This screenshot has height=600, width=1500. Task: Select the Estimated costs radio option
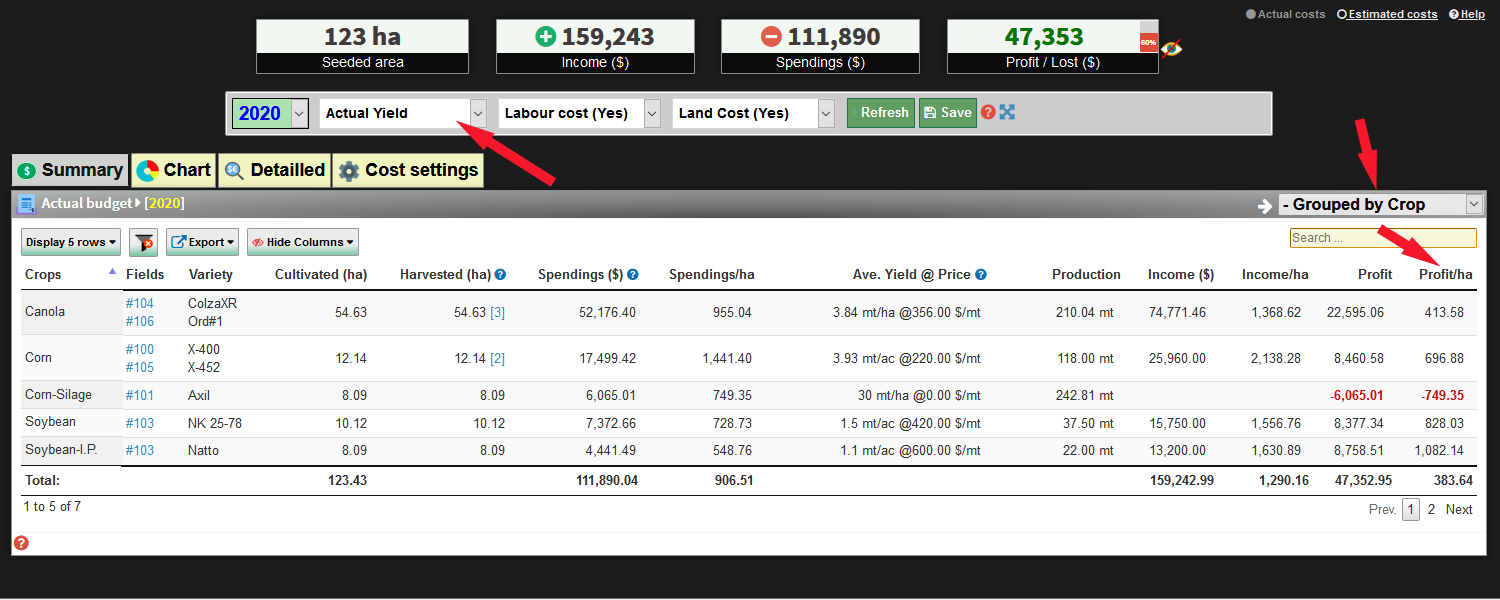click(x=1342, y=15)
